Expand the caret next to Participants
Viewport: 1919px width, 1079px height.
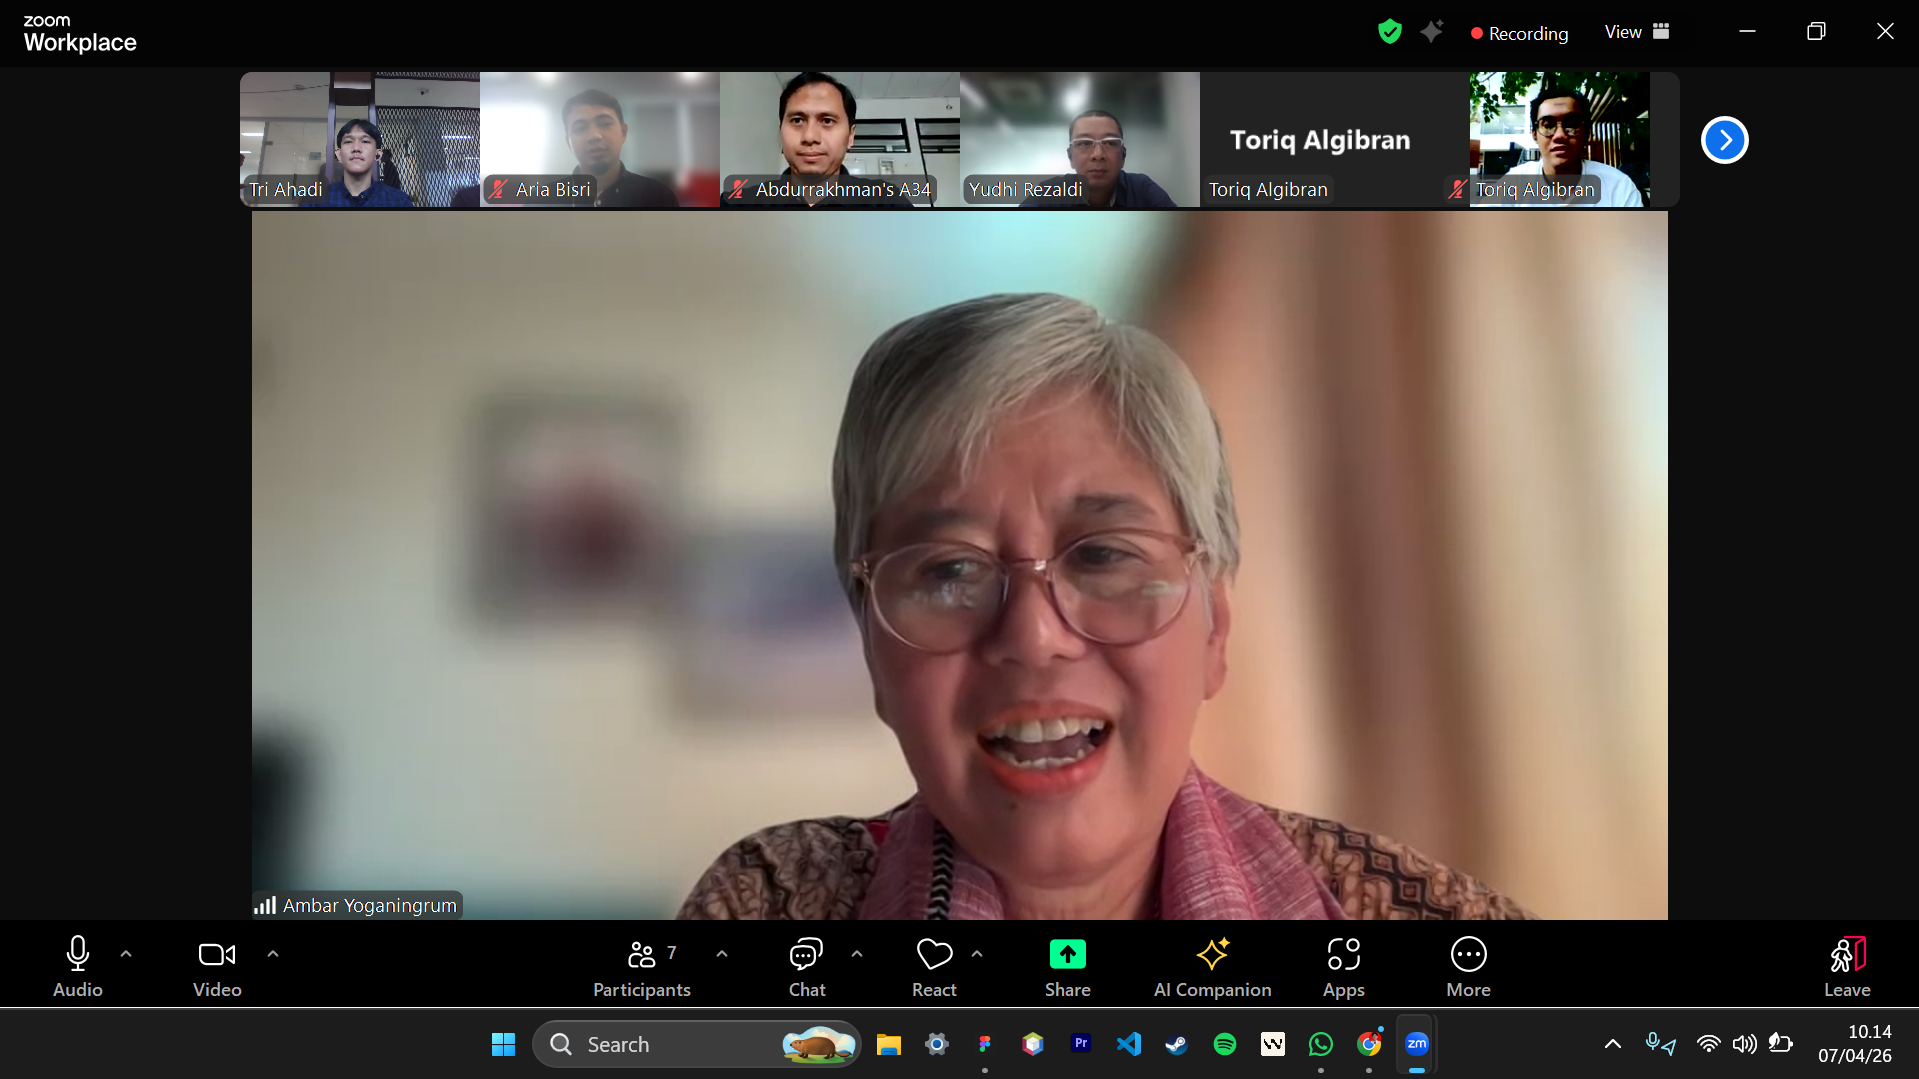pyautogui.click(x=722, y=954)
